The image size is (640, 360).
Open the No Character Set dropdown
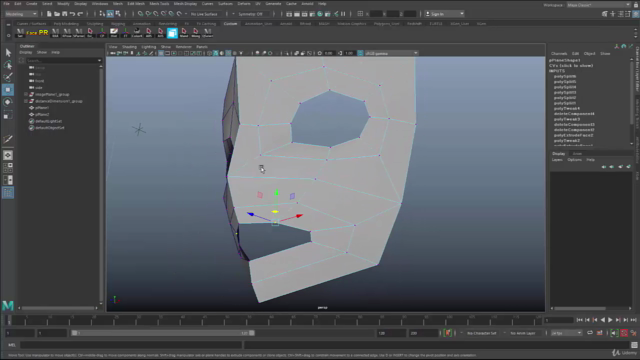(482, 333)
